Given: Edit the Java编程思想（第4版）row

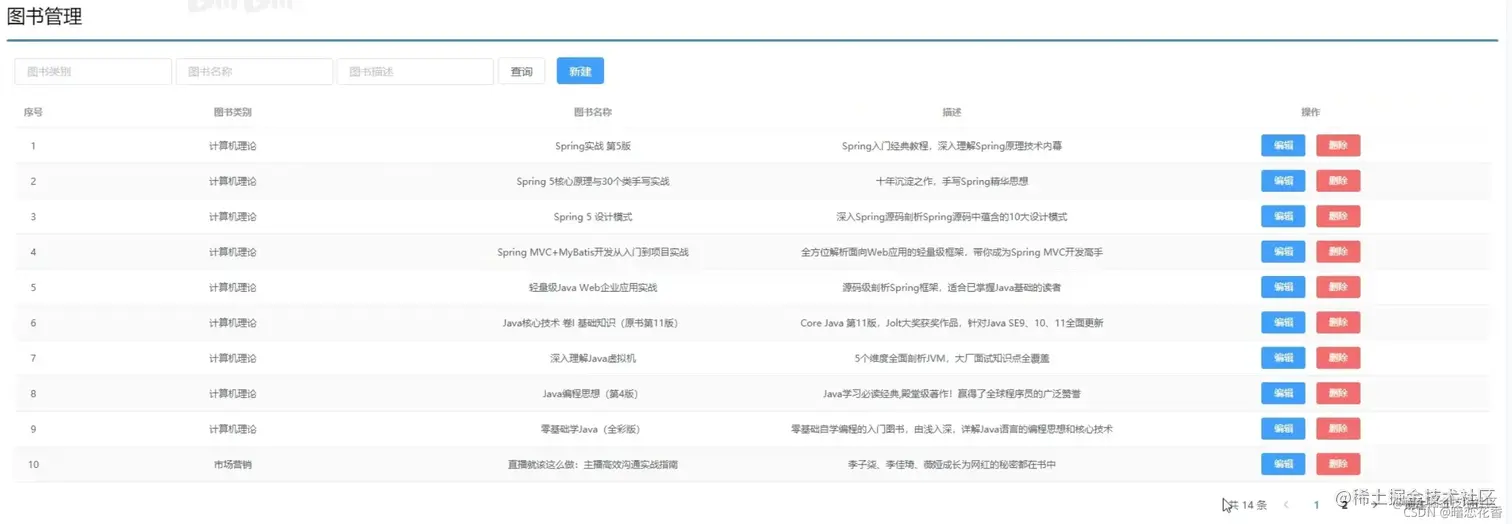Looking at the screenshot, I should [1283, 393].
